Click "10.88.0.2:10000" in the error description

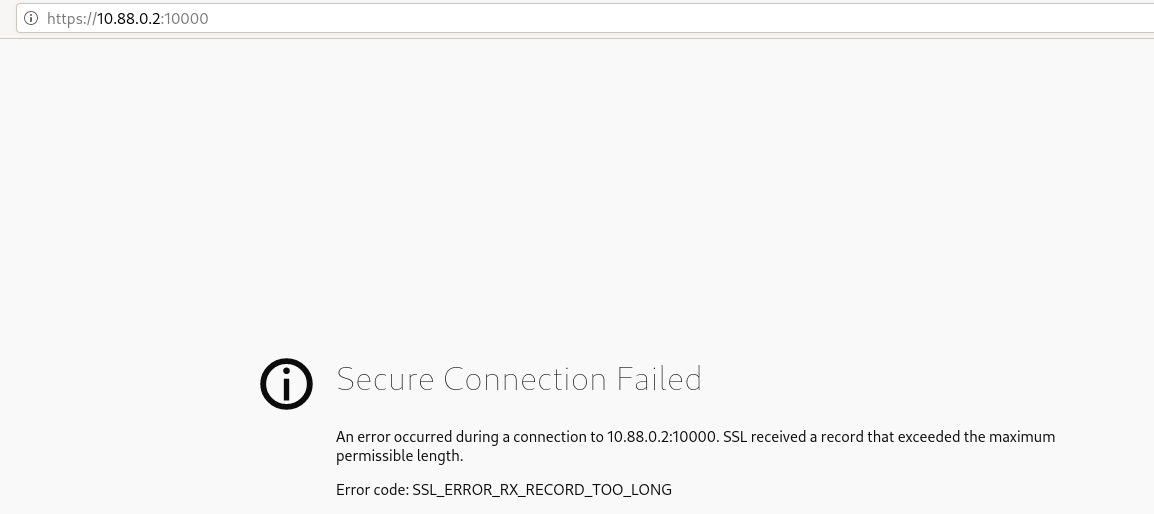(662, 437)
